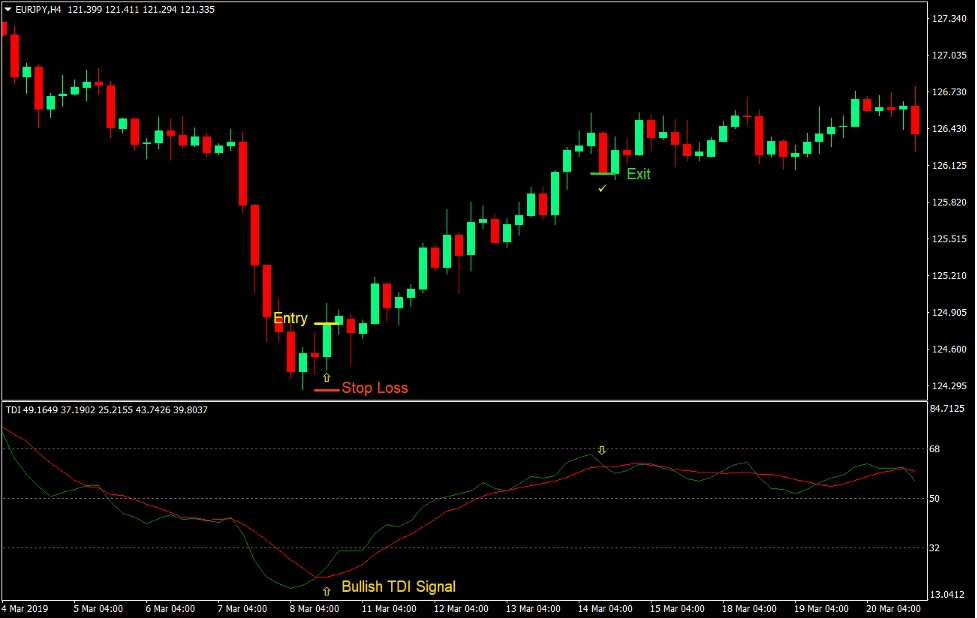Select the Exit text label
The height and width of the screenshot is (618, 977).
638,173
